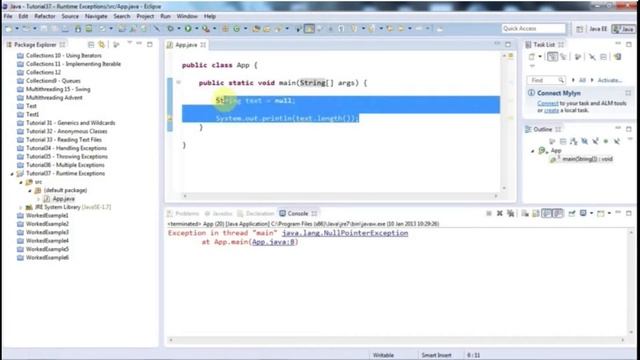Select the WorkedExample3 project

pyautogui.click(x=47, y=232)
